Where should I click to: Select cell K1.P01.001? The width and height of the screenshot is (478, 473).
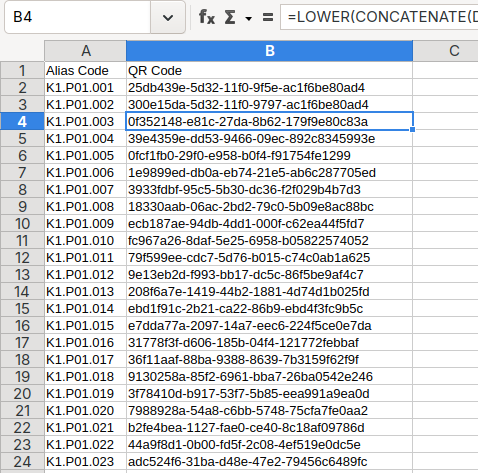tap(86, 88)
